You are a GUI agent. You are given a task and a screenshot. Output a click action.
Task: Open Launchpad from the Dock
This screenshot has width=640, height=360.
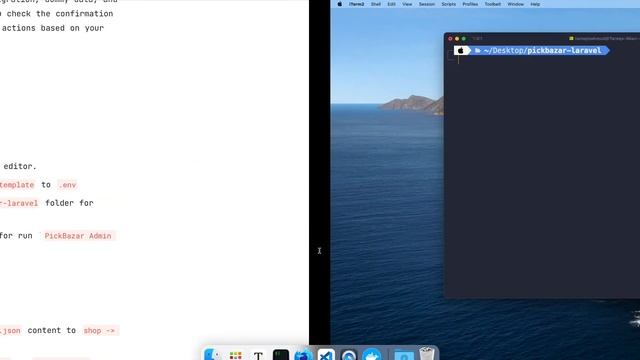[x=236, y=354]
